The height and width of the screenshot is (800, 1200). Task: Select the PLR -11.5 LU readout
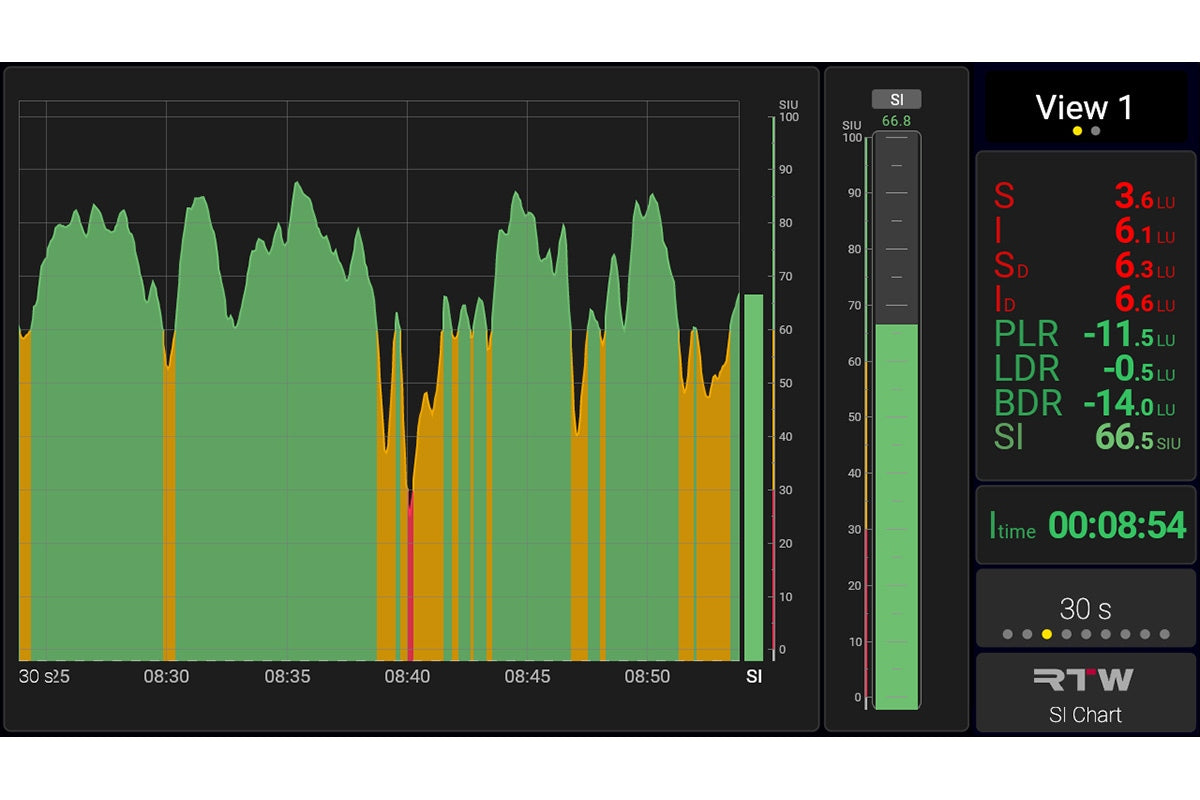(x=1085, y=334)
